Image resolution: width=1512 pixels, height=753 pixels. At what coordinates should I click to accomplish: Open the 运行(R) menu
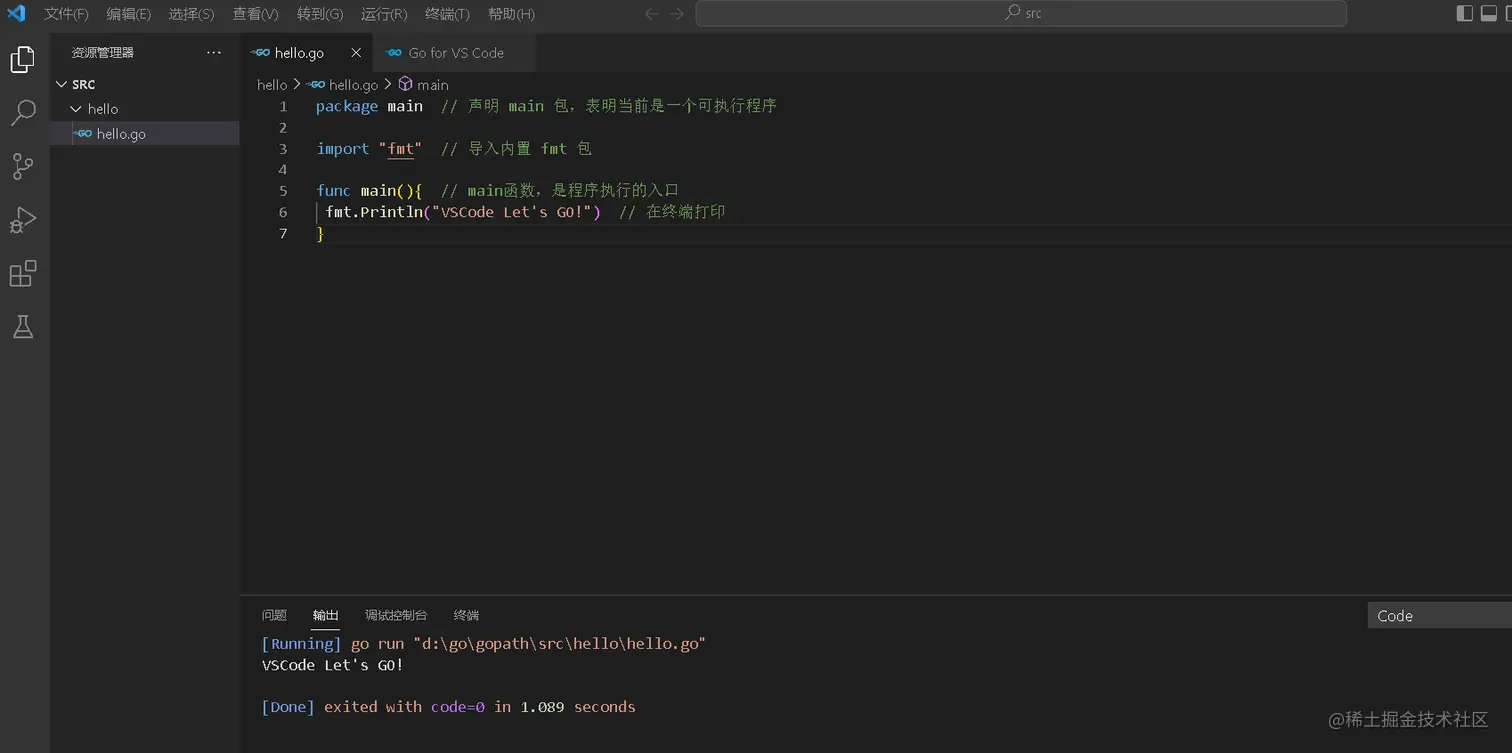click(384, 14)
